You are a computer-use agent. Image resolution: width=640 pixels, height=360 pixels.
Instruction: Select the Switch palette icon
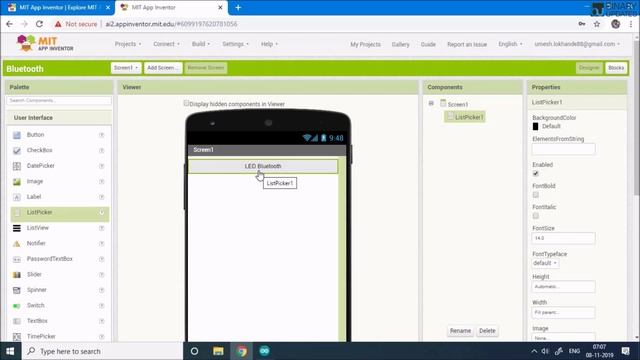tap(17, 306)
